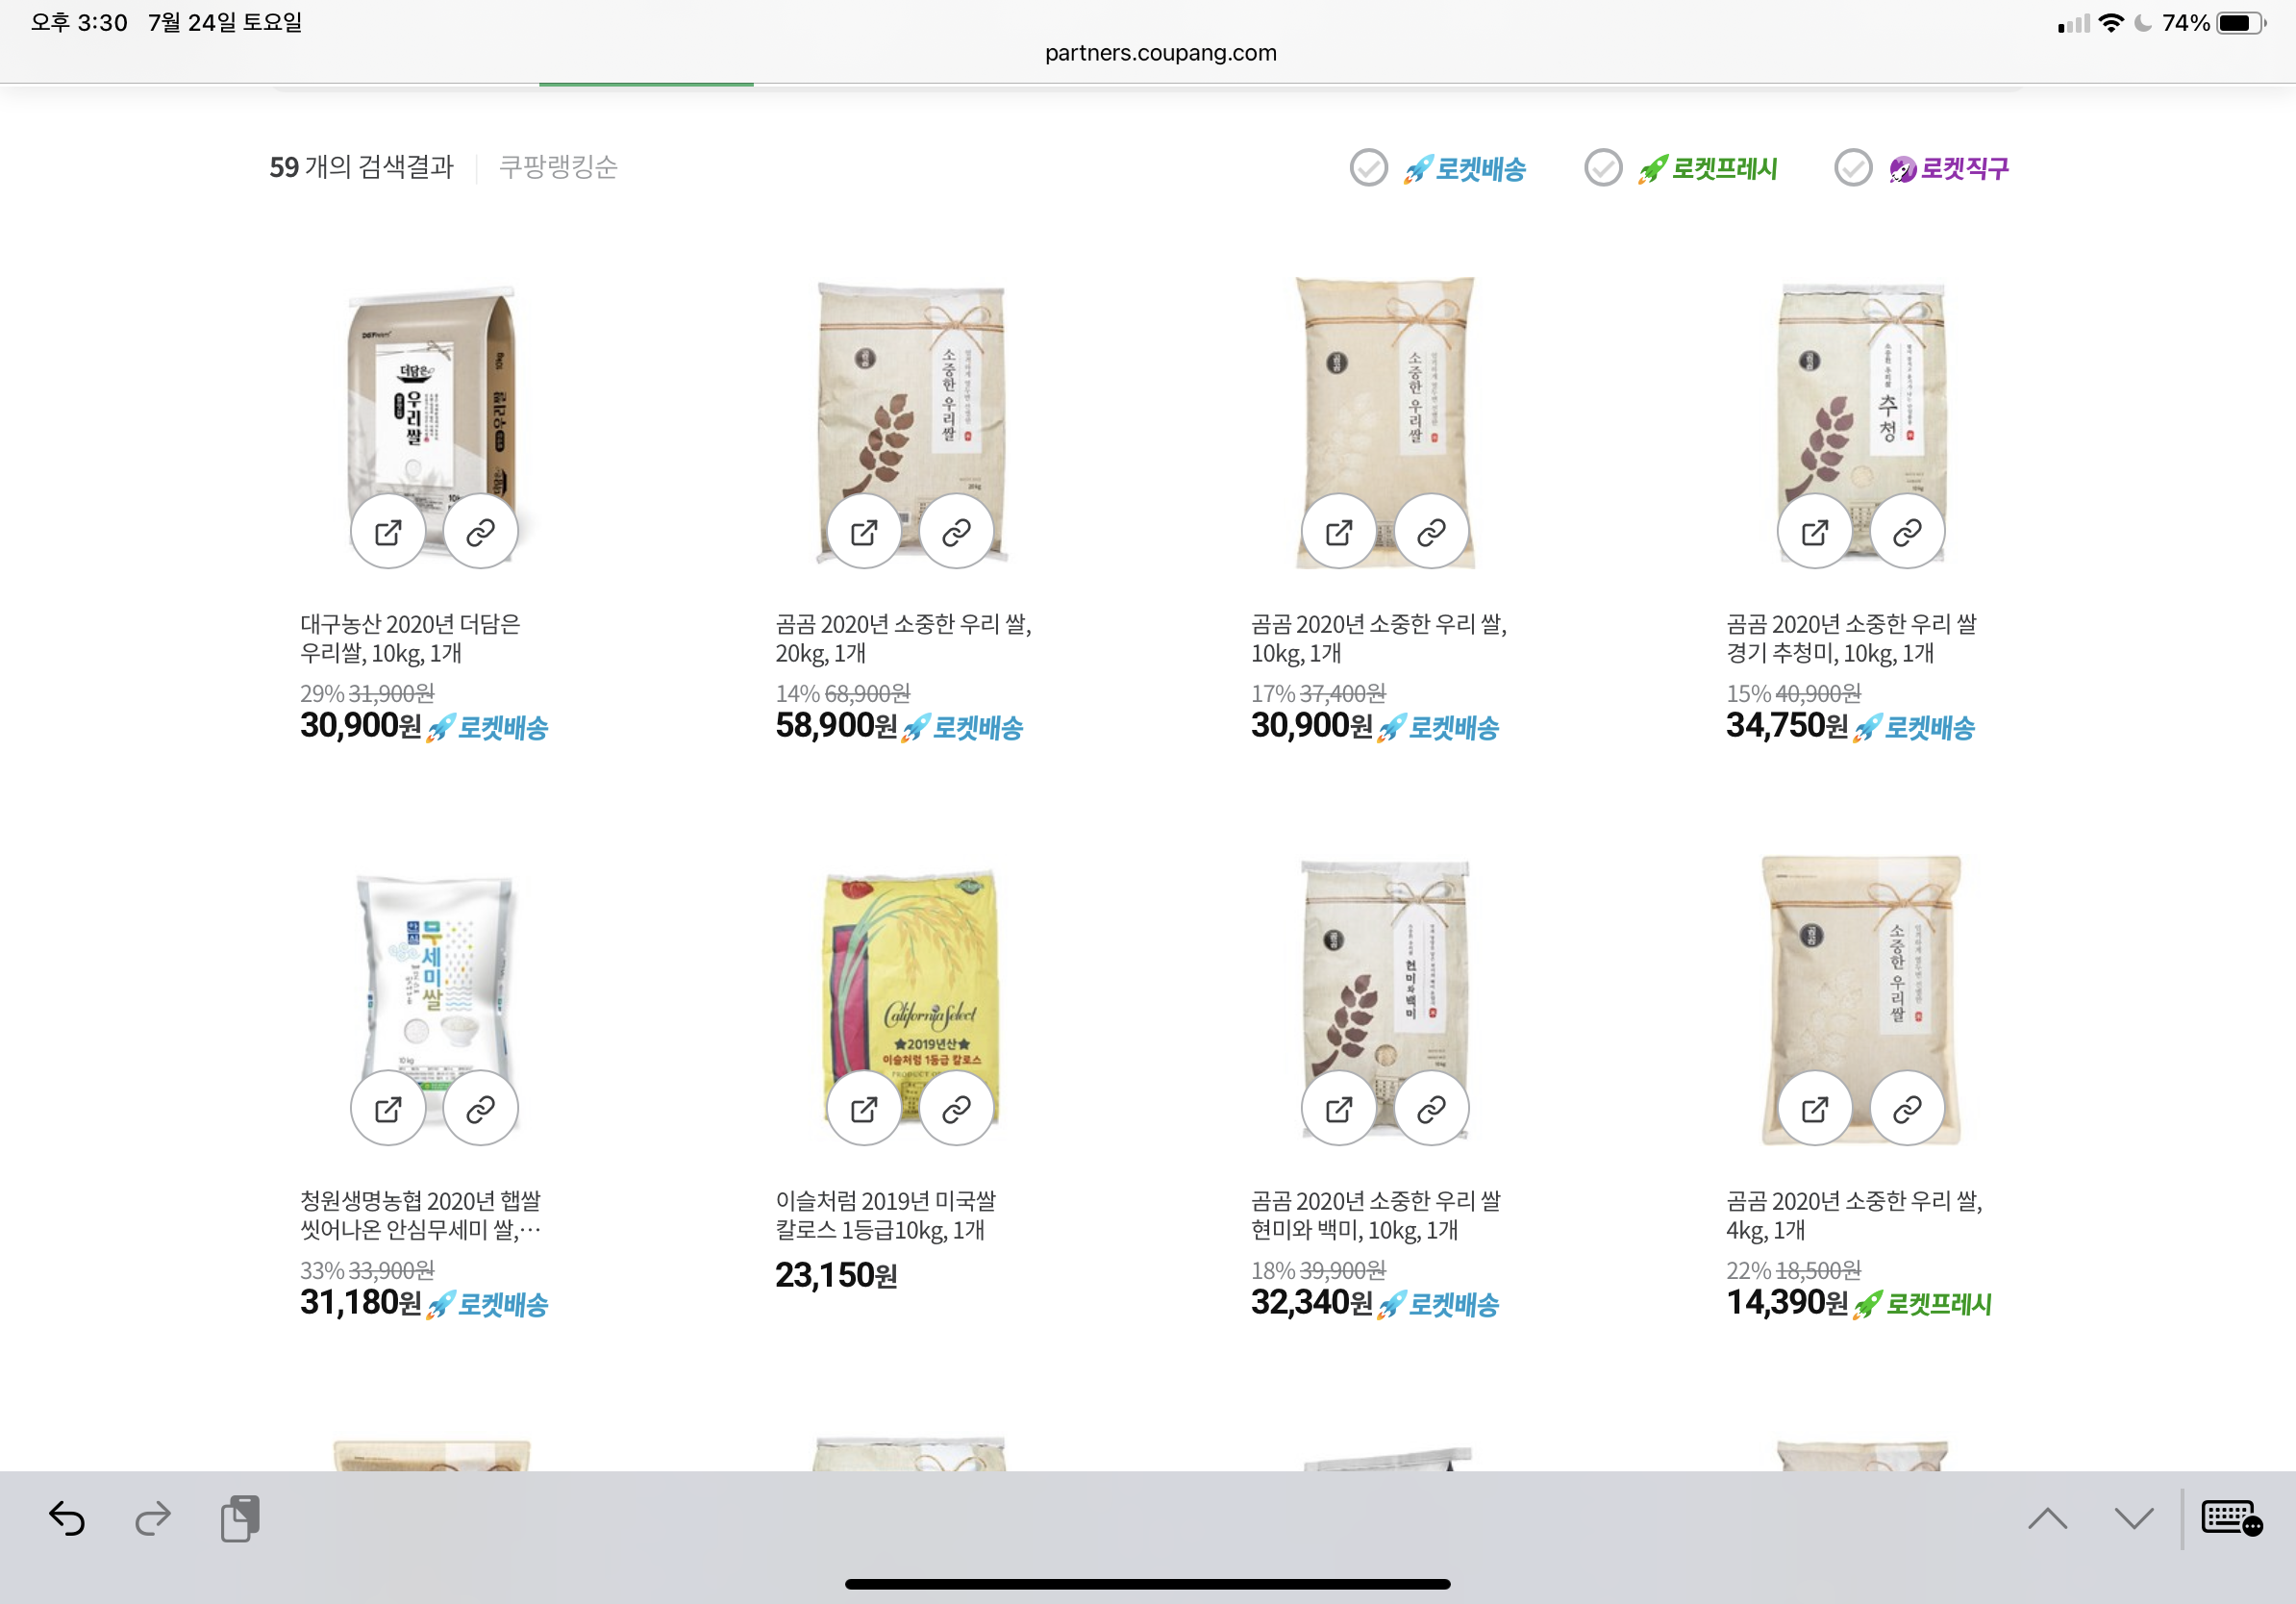Viewport: 2296px width, 1604px height.
Task: Open external link for 청원생명농협 무세미 쌀
Action: pyautogui.click(x=388, y=1109)
